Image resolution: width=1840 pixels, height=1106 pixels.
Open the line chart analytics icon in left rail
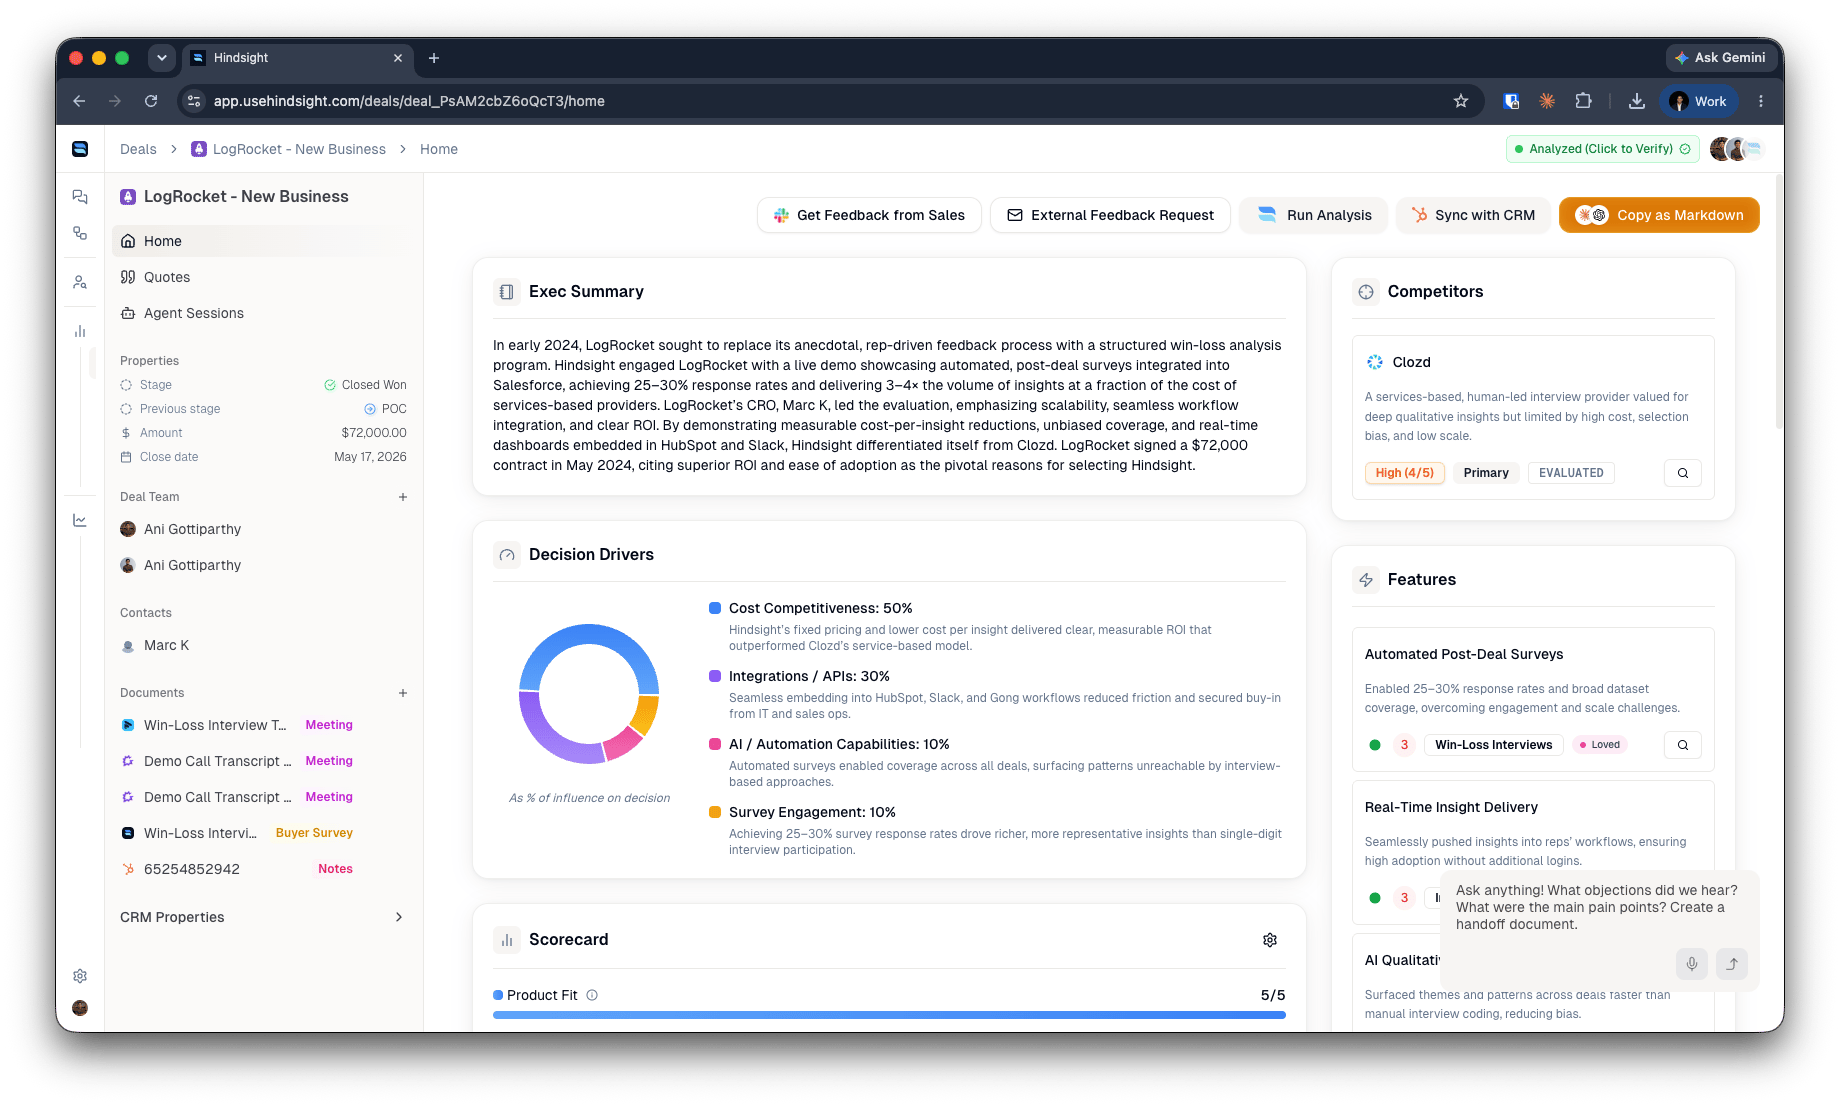[80, 520]
